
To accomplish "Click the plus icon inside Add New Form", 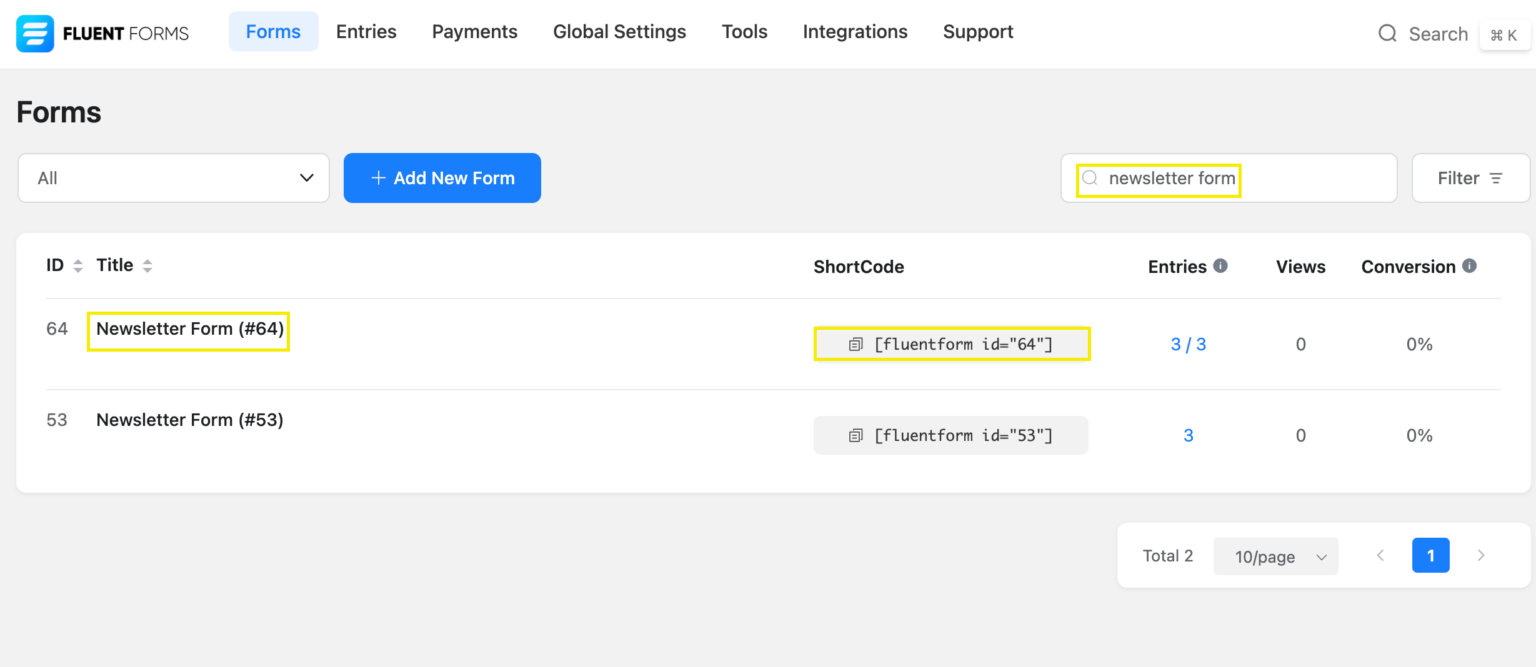I will pos(378,177).
